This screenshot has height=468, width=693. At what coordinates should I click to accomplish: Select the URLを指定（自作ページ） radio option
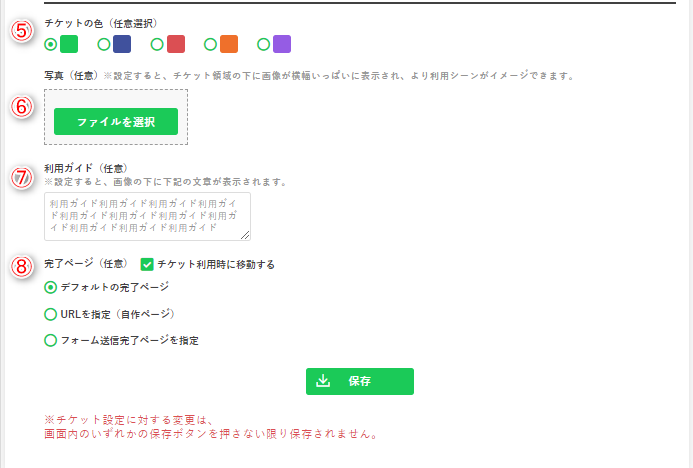51,314
